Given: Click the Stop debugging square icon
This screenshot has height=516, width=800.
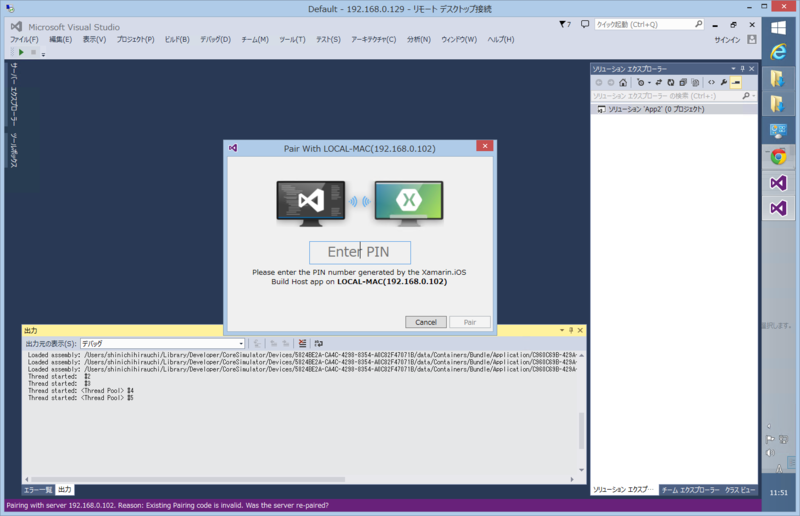Looking at the screenshot, I should point(33,52).
